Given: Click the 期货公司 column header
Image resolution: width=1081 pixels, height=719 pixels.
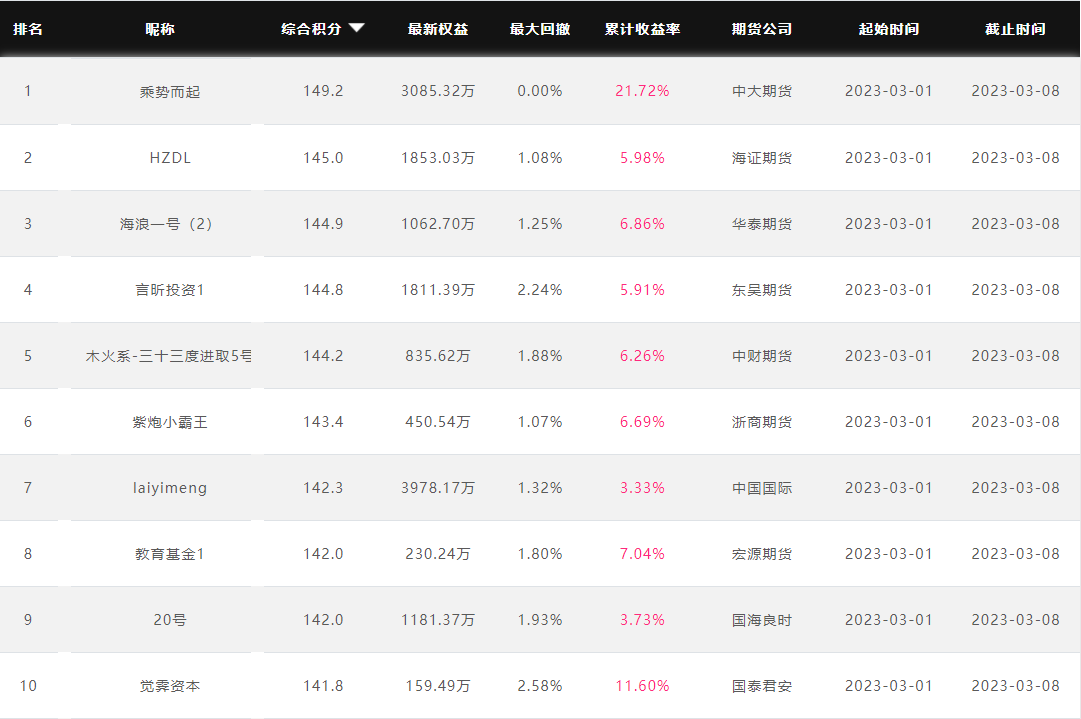Looking at the screenshot, I should [x=762, y=29].
